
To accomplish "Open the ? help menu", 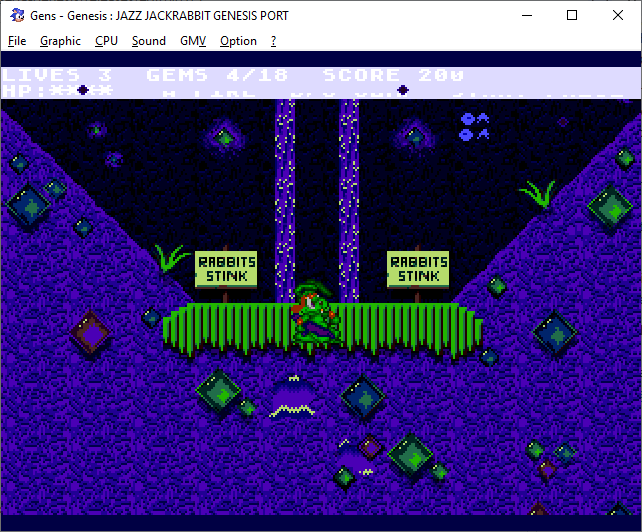I will click(274, 41).
